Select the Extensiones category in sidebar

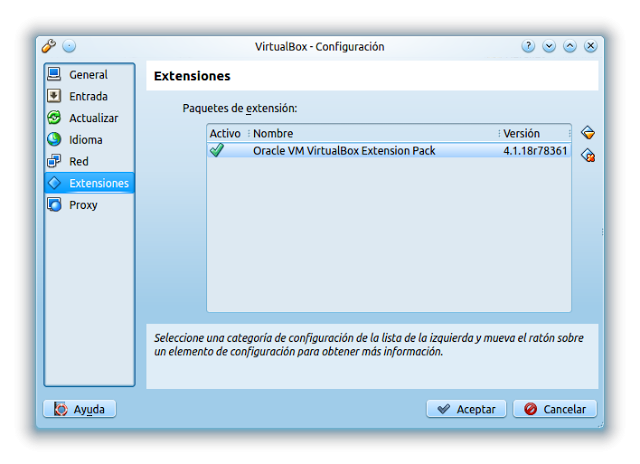[x=89, y=183]
